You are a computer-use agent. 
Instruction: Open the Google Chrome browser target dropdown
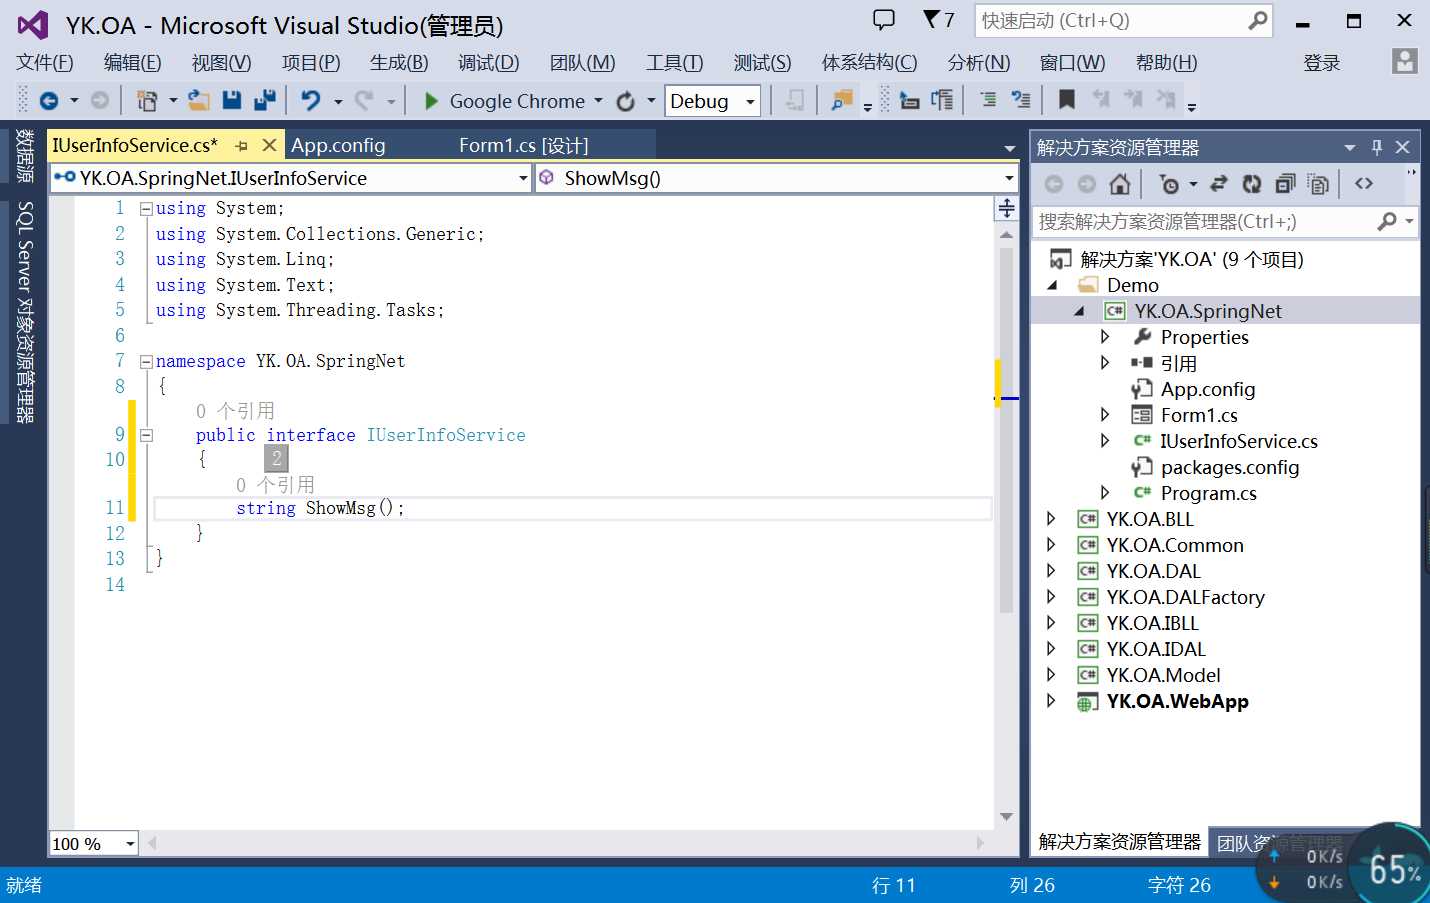599,101
